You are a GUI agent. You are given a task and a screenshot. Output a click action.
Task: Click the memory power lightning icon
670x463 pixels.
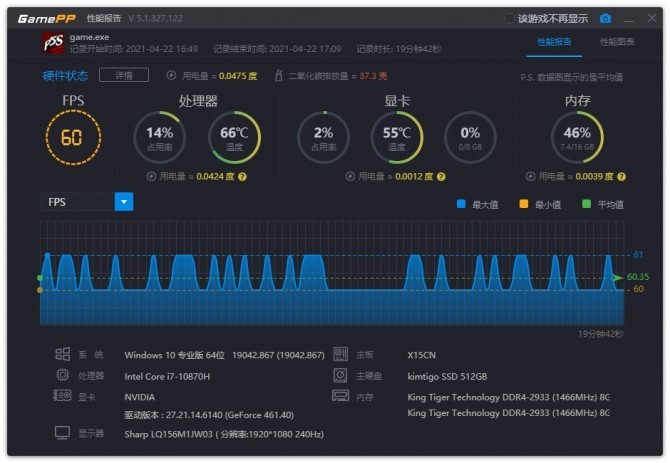(530, 176)
